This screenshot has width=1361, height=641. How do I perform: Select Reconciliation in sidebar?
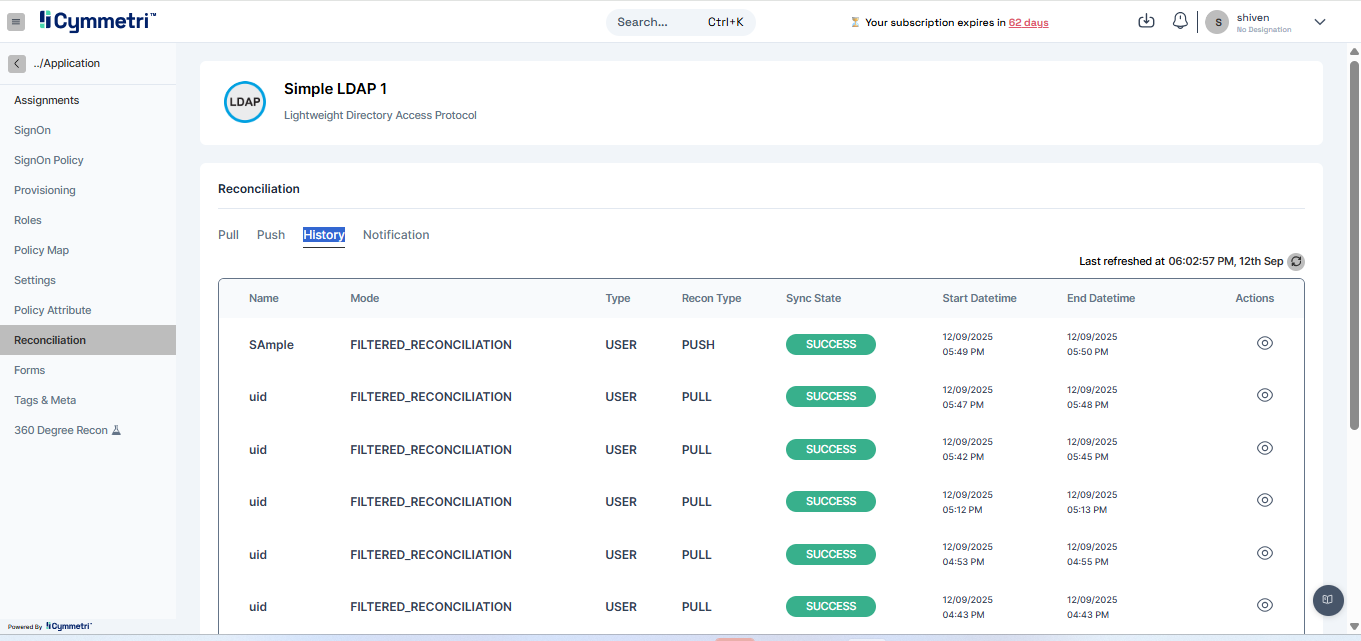tap(88, 340)
